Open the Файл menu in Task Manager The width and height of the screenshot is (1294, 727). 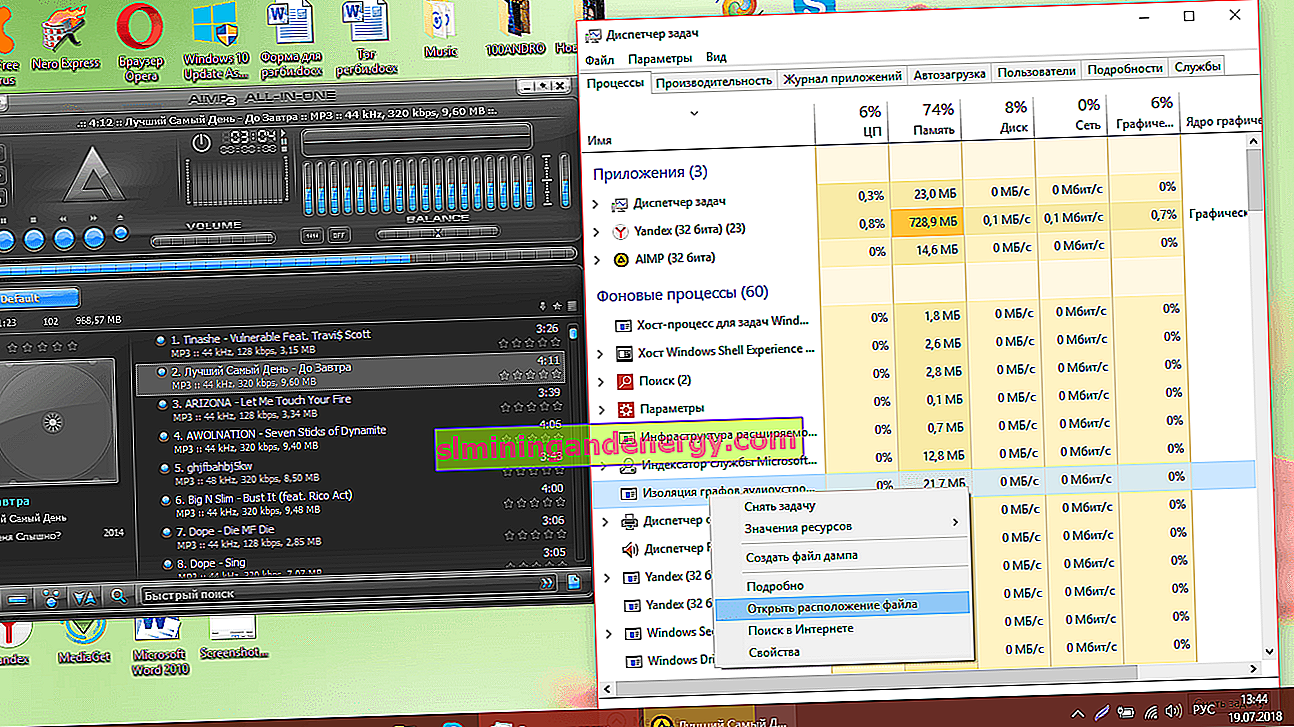click(600, 59)
